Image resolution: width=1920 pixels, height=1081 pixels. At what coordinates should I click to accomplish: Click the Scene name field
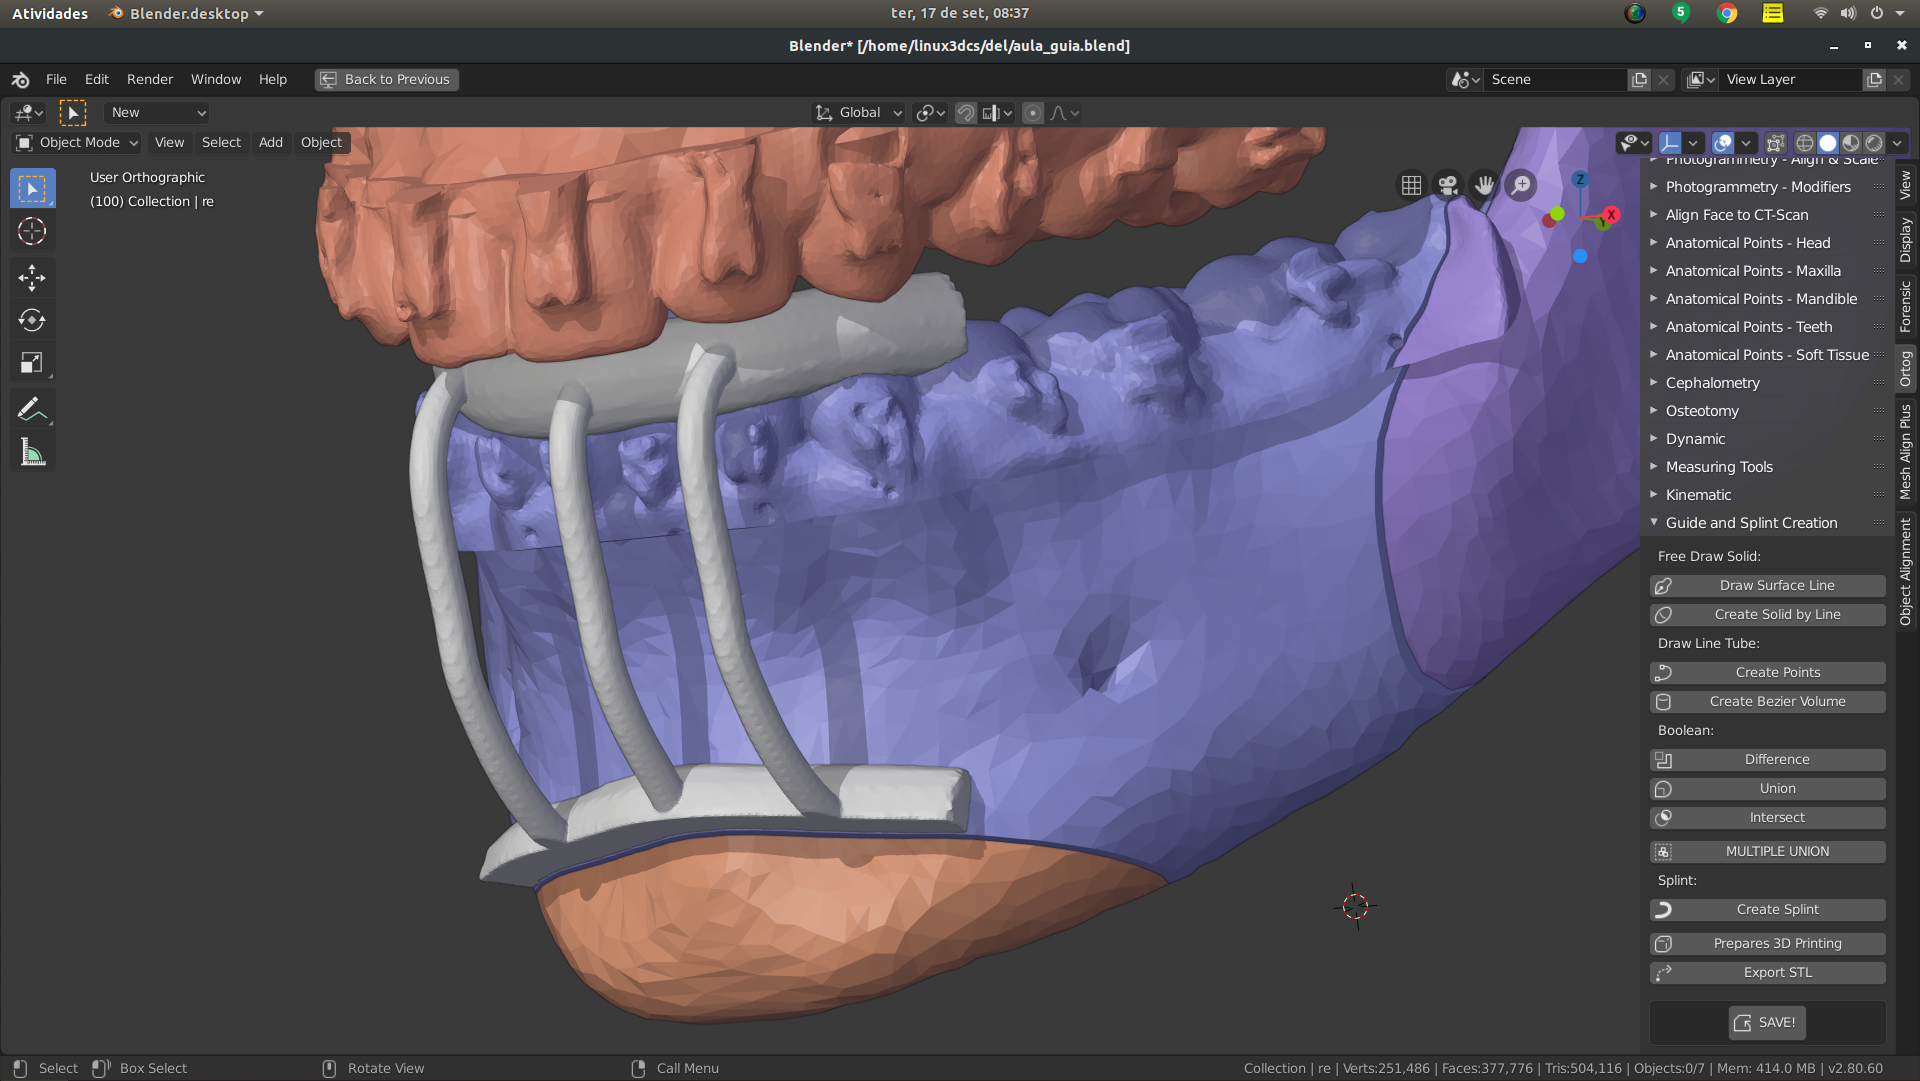[1554, 79]
